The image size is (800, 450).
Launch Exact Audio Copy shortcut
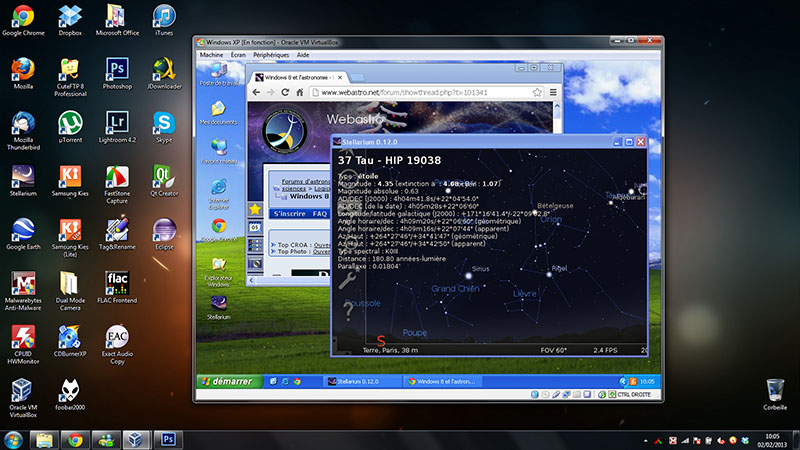tap(117, 345)
